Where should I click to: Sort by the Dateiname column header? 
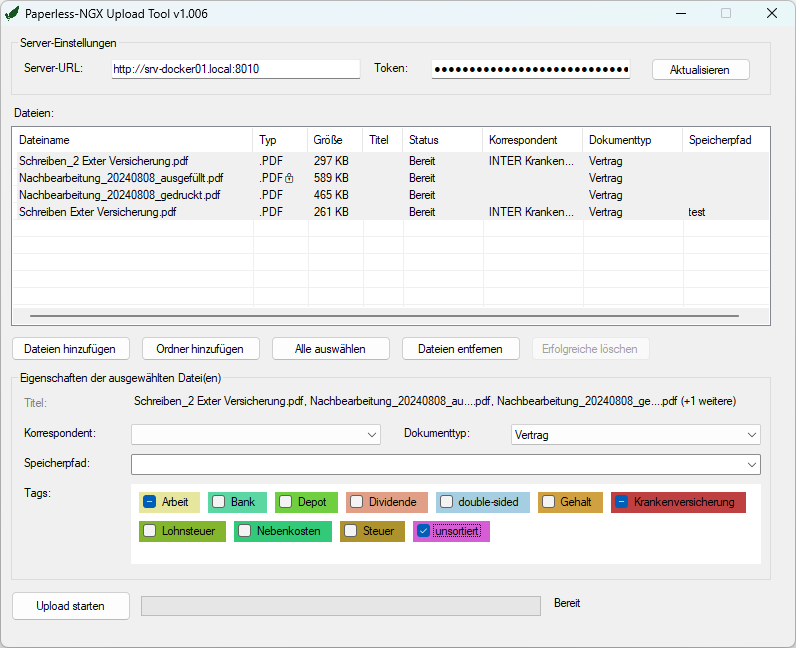[133, 140]
